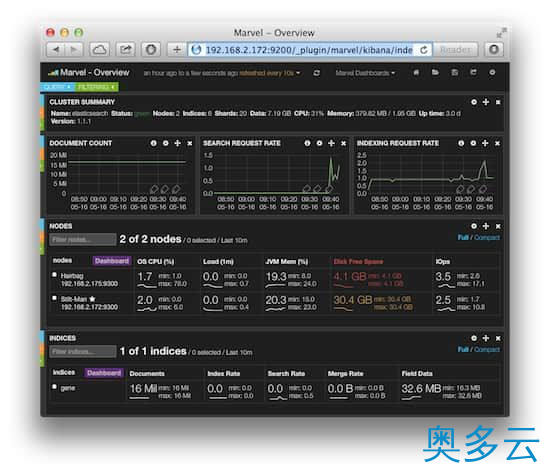The image size is (550, 473).
Task: Click the Dashboard button in Indices table
Action: [104, 373]
